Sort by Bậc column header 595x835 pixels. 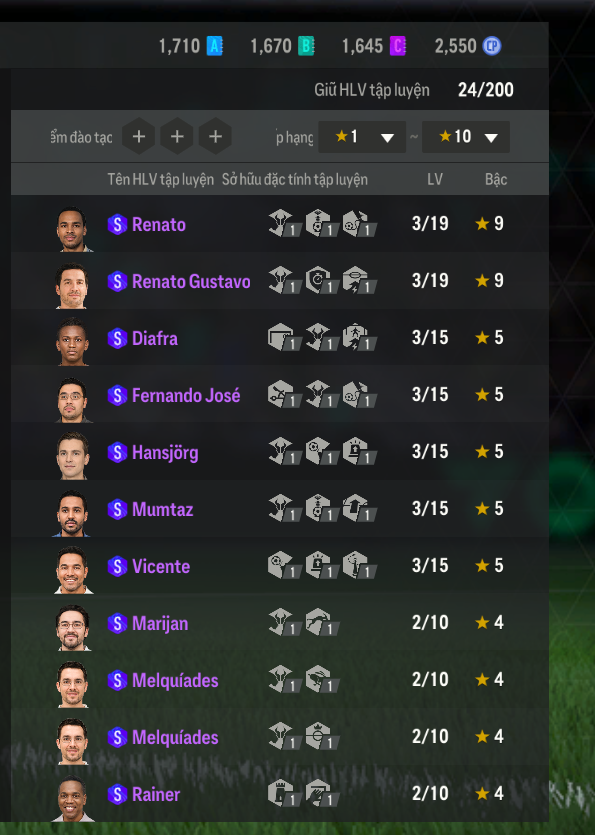496,179
